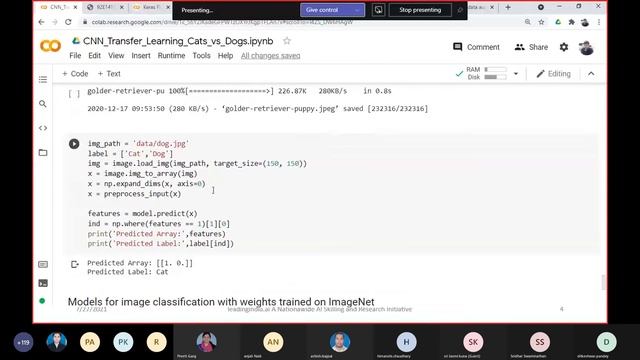The height and width of the screenshot is (360, 640).
Task: Click the features = model.predict(x) line
Action: [x=142, y=213]
